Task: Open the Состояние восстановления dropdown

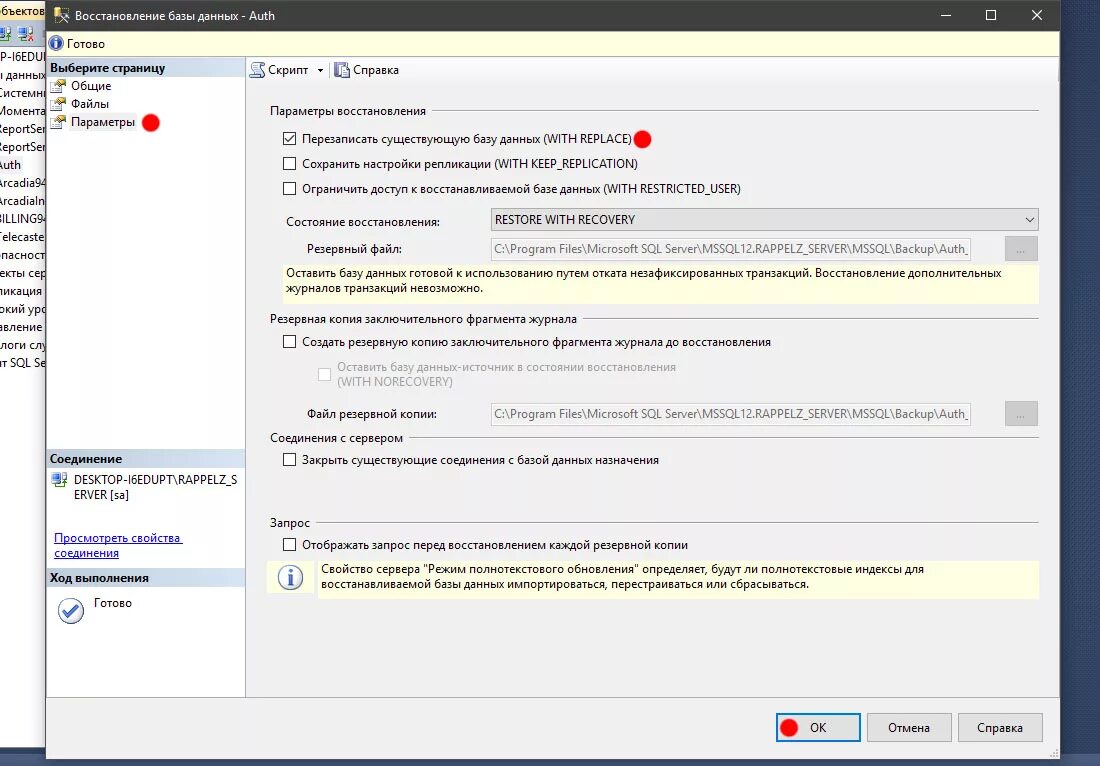Action: pyautogui.click(x=764, y=220)
